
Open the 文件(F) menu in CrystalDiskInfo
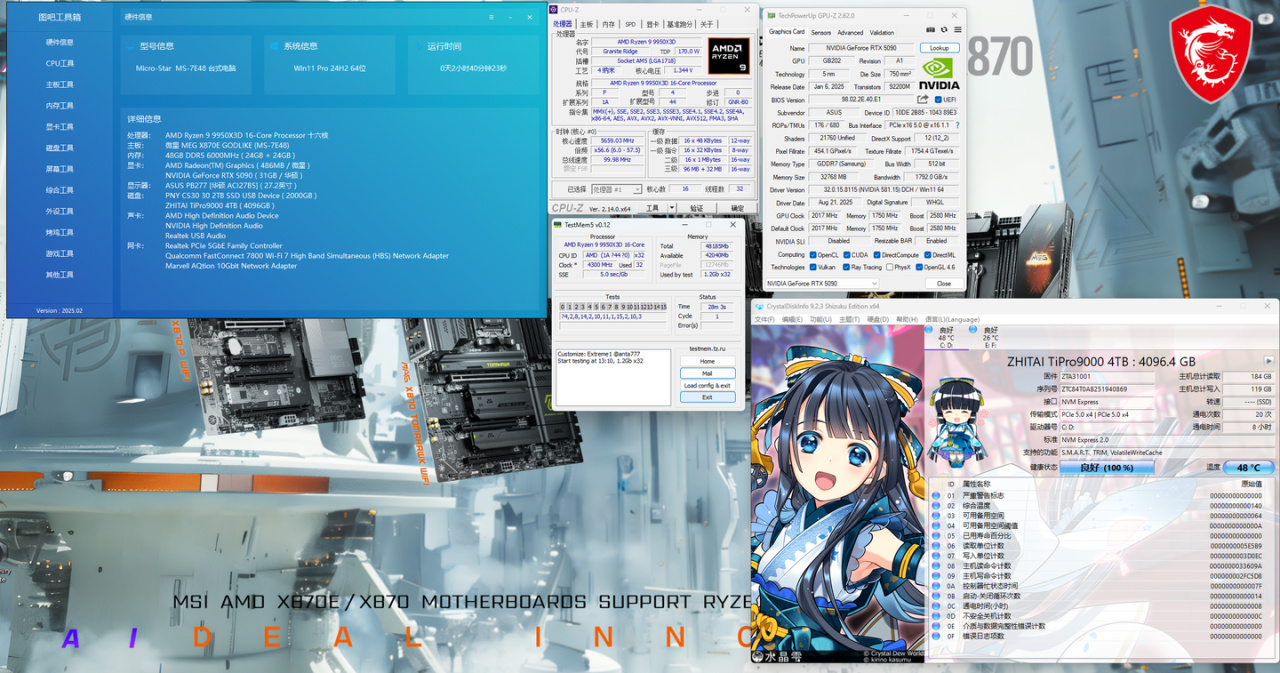coord(764,319)
